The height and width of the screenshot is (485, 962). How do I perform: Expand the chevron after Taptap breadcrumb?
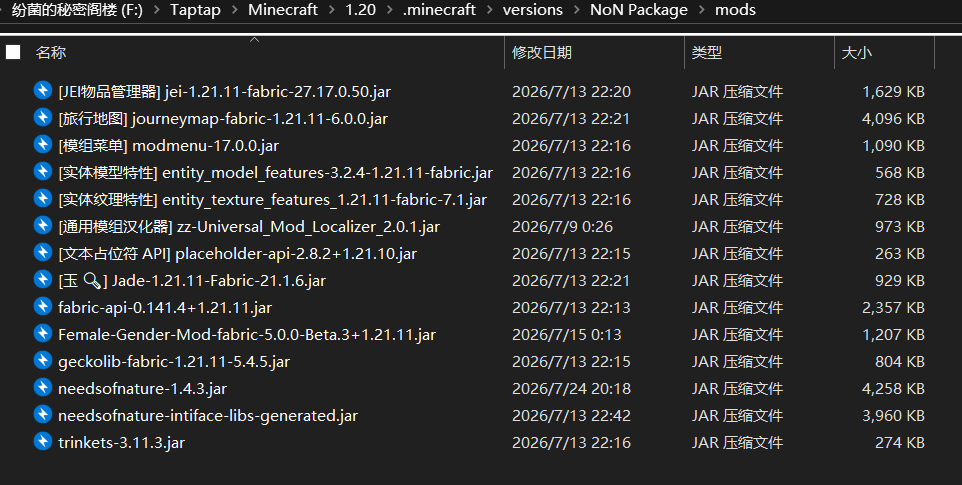(234, 10)
